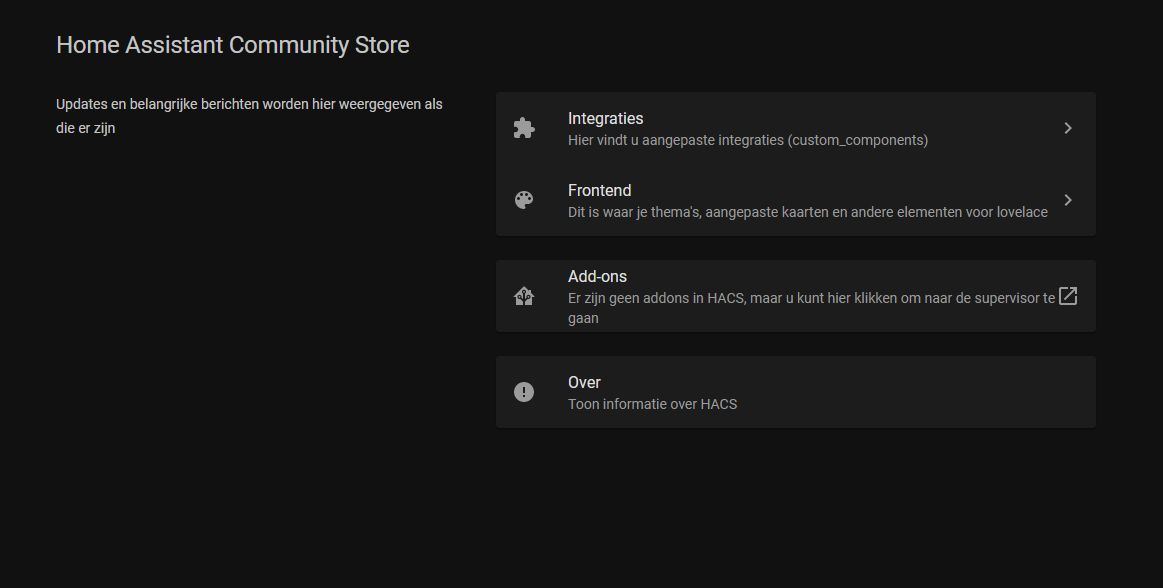Open the Integraties section title
This screenshot has width=1163, height=588.
pyautogui.click(x=605, y=119)
